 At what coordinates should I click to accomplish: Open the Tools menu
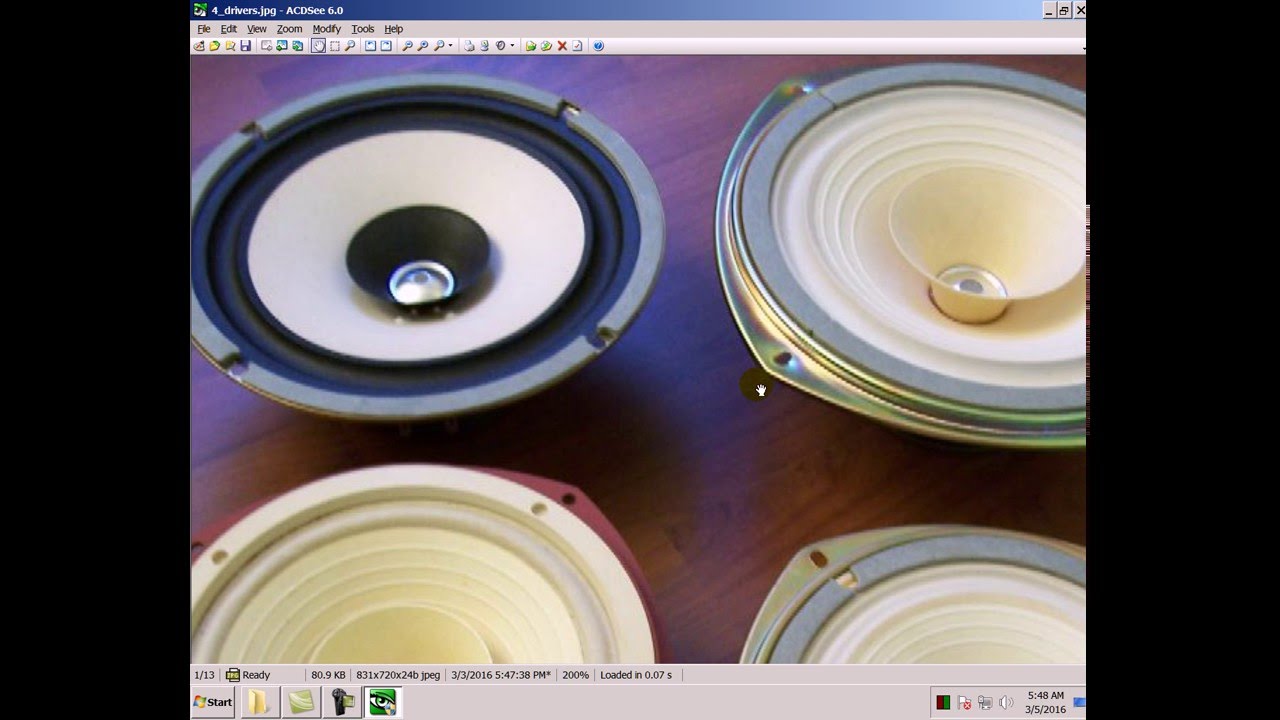click(363, 29)
